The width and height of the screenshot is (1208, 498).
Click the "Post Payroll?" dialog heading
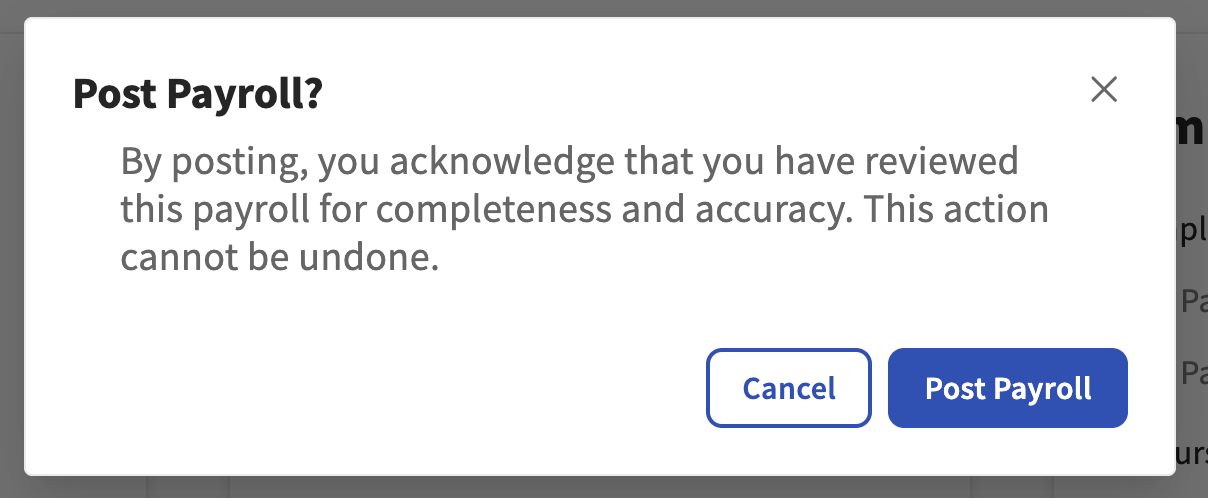tap(198, 95)
